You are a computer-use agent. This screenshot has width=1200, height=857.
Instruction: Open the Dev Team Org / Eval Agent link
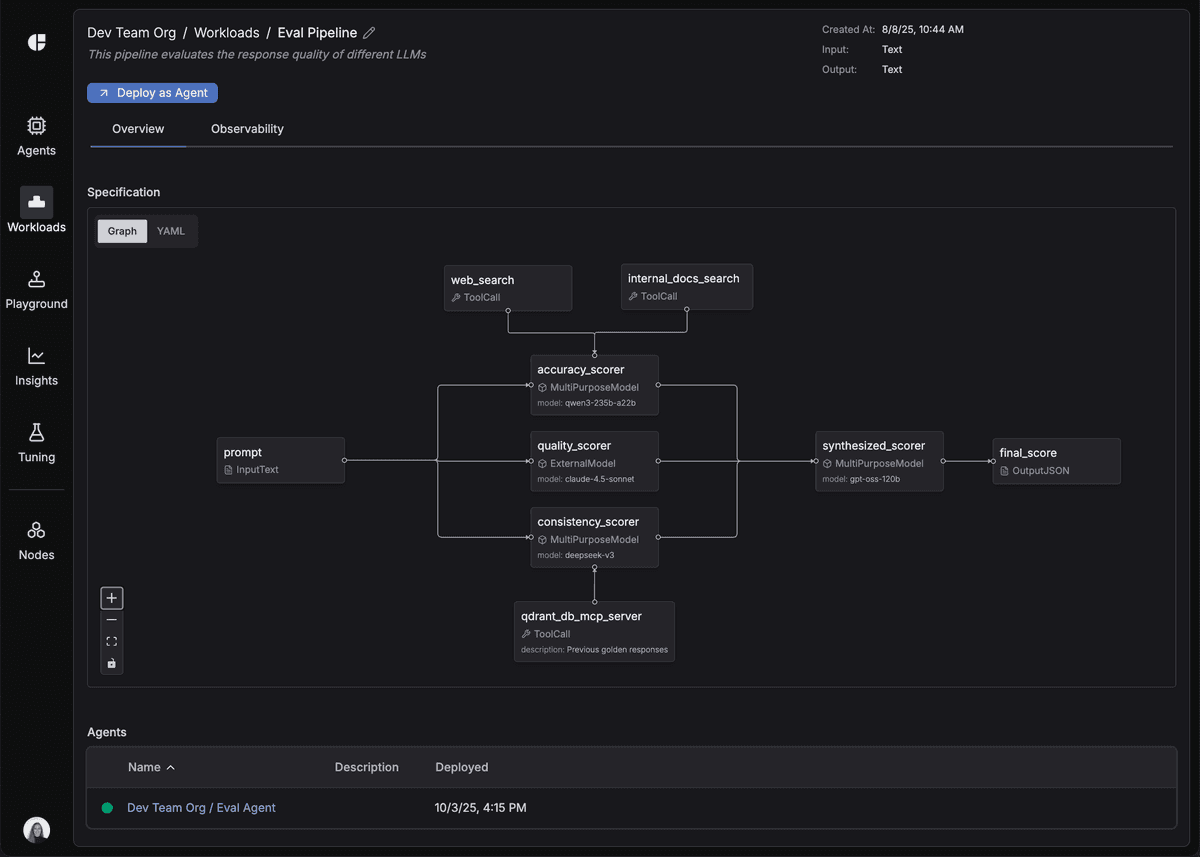(201, 807)
